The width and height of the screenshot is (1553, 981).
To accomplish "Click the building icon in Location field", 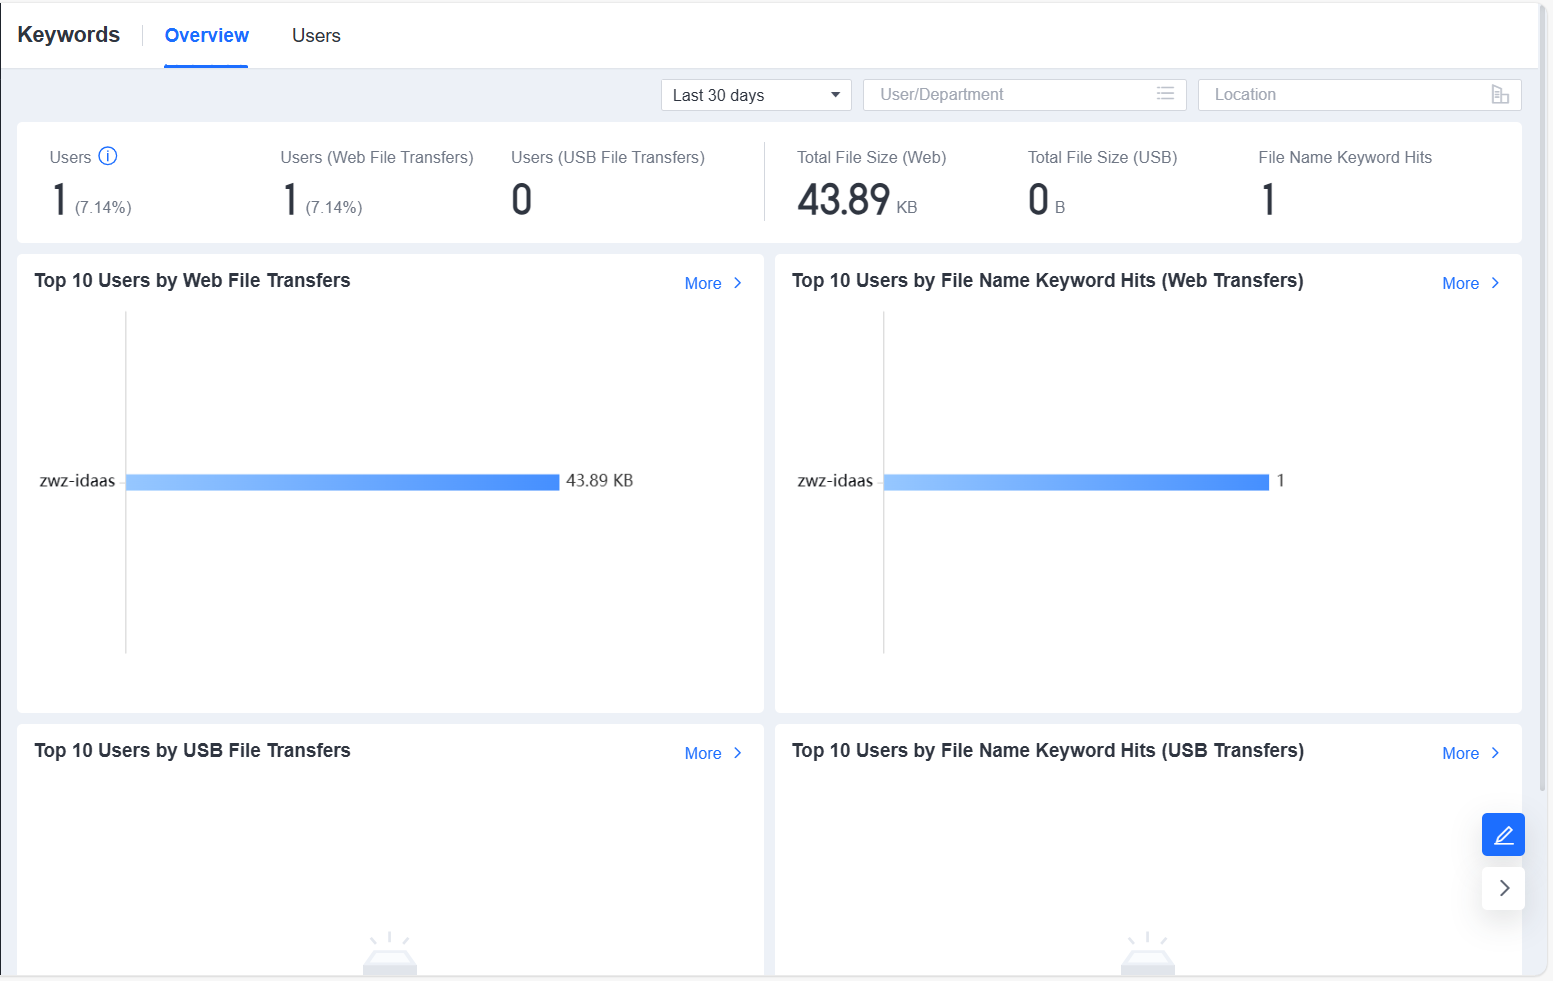I will click(1500, 94).
